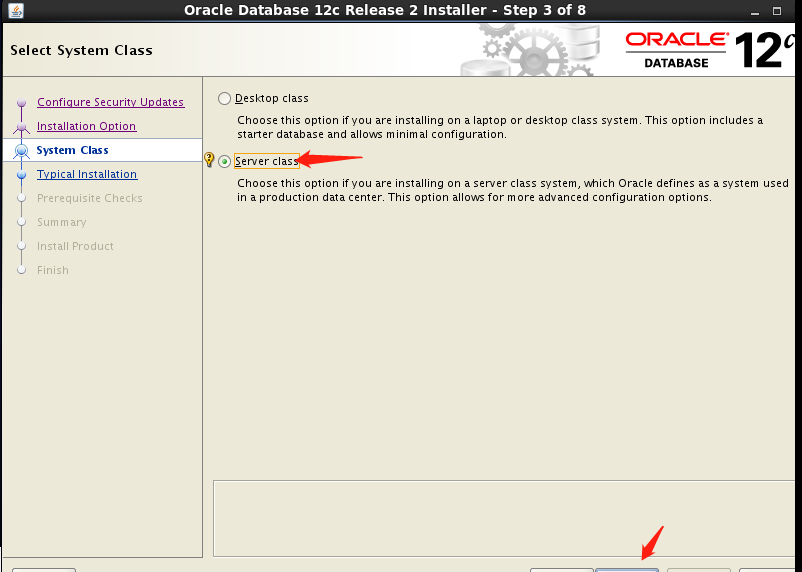
Task: Go back to Configure Security Updates step
Action: (110, 102)
